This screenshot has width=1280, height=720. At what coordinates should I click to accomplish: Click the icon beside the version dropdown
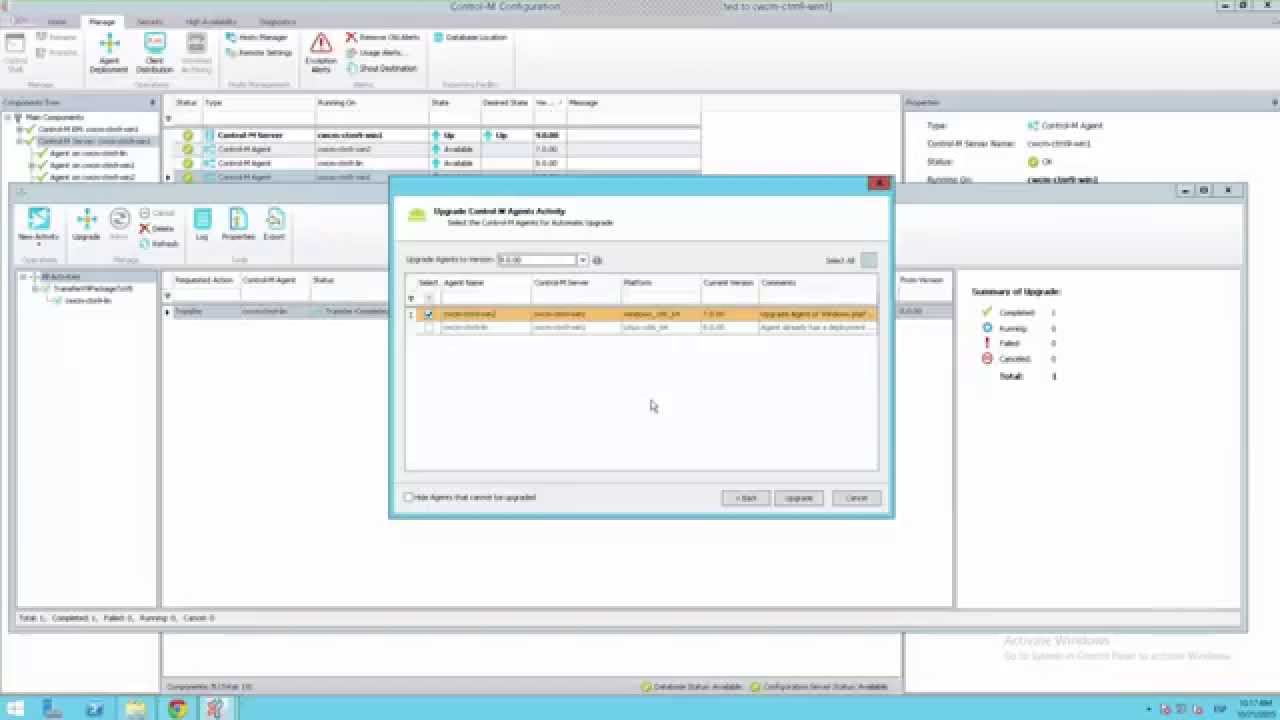click(597, 260)
